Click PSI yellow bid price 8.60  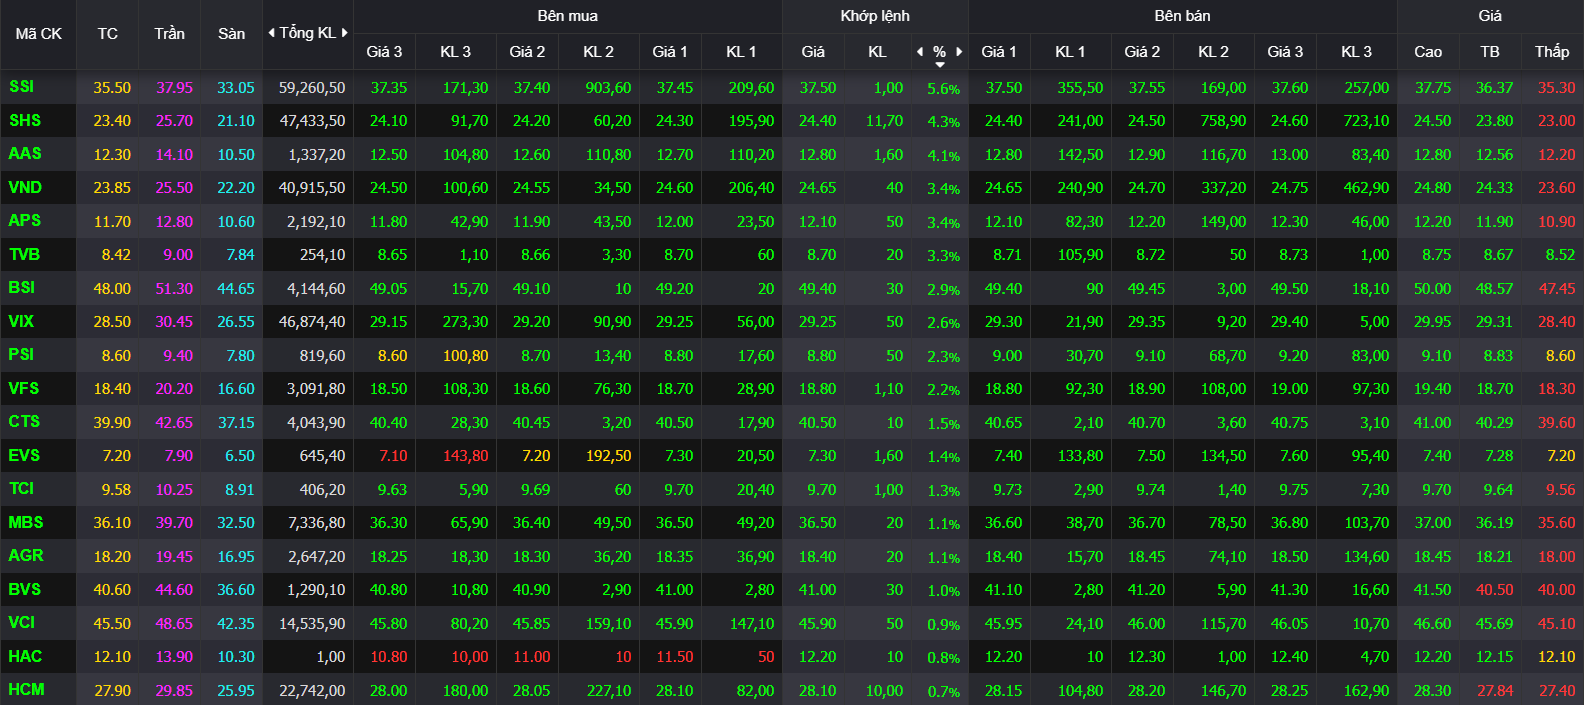point(392,356)
